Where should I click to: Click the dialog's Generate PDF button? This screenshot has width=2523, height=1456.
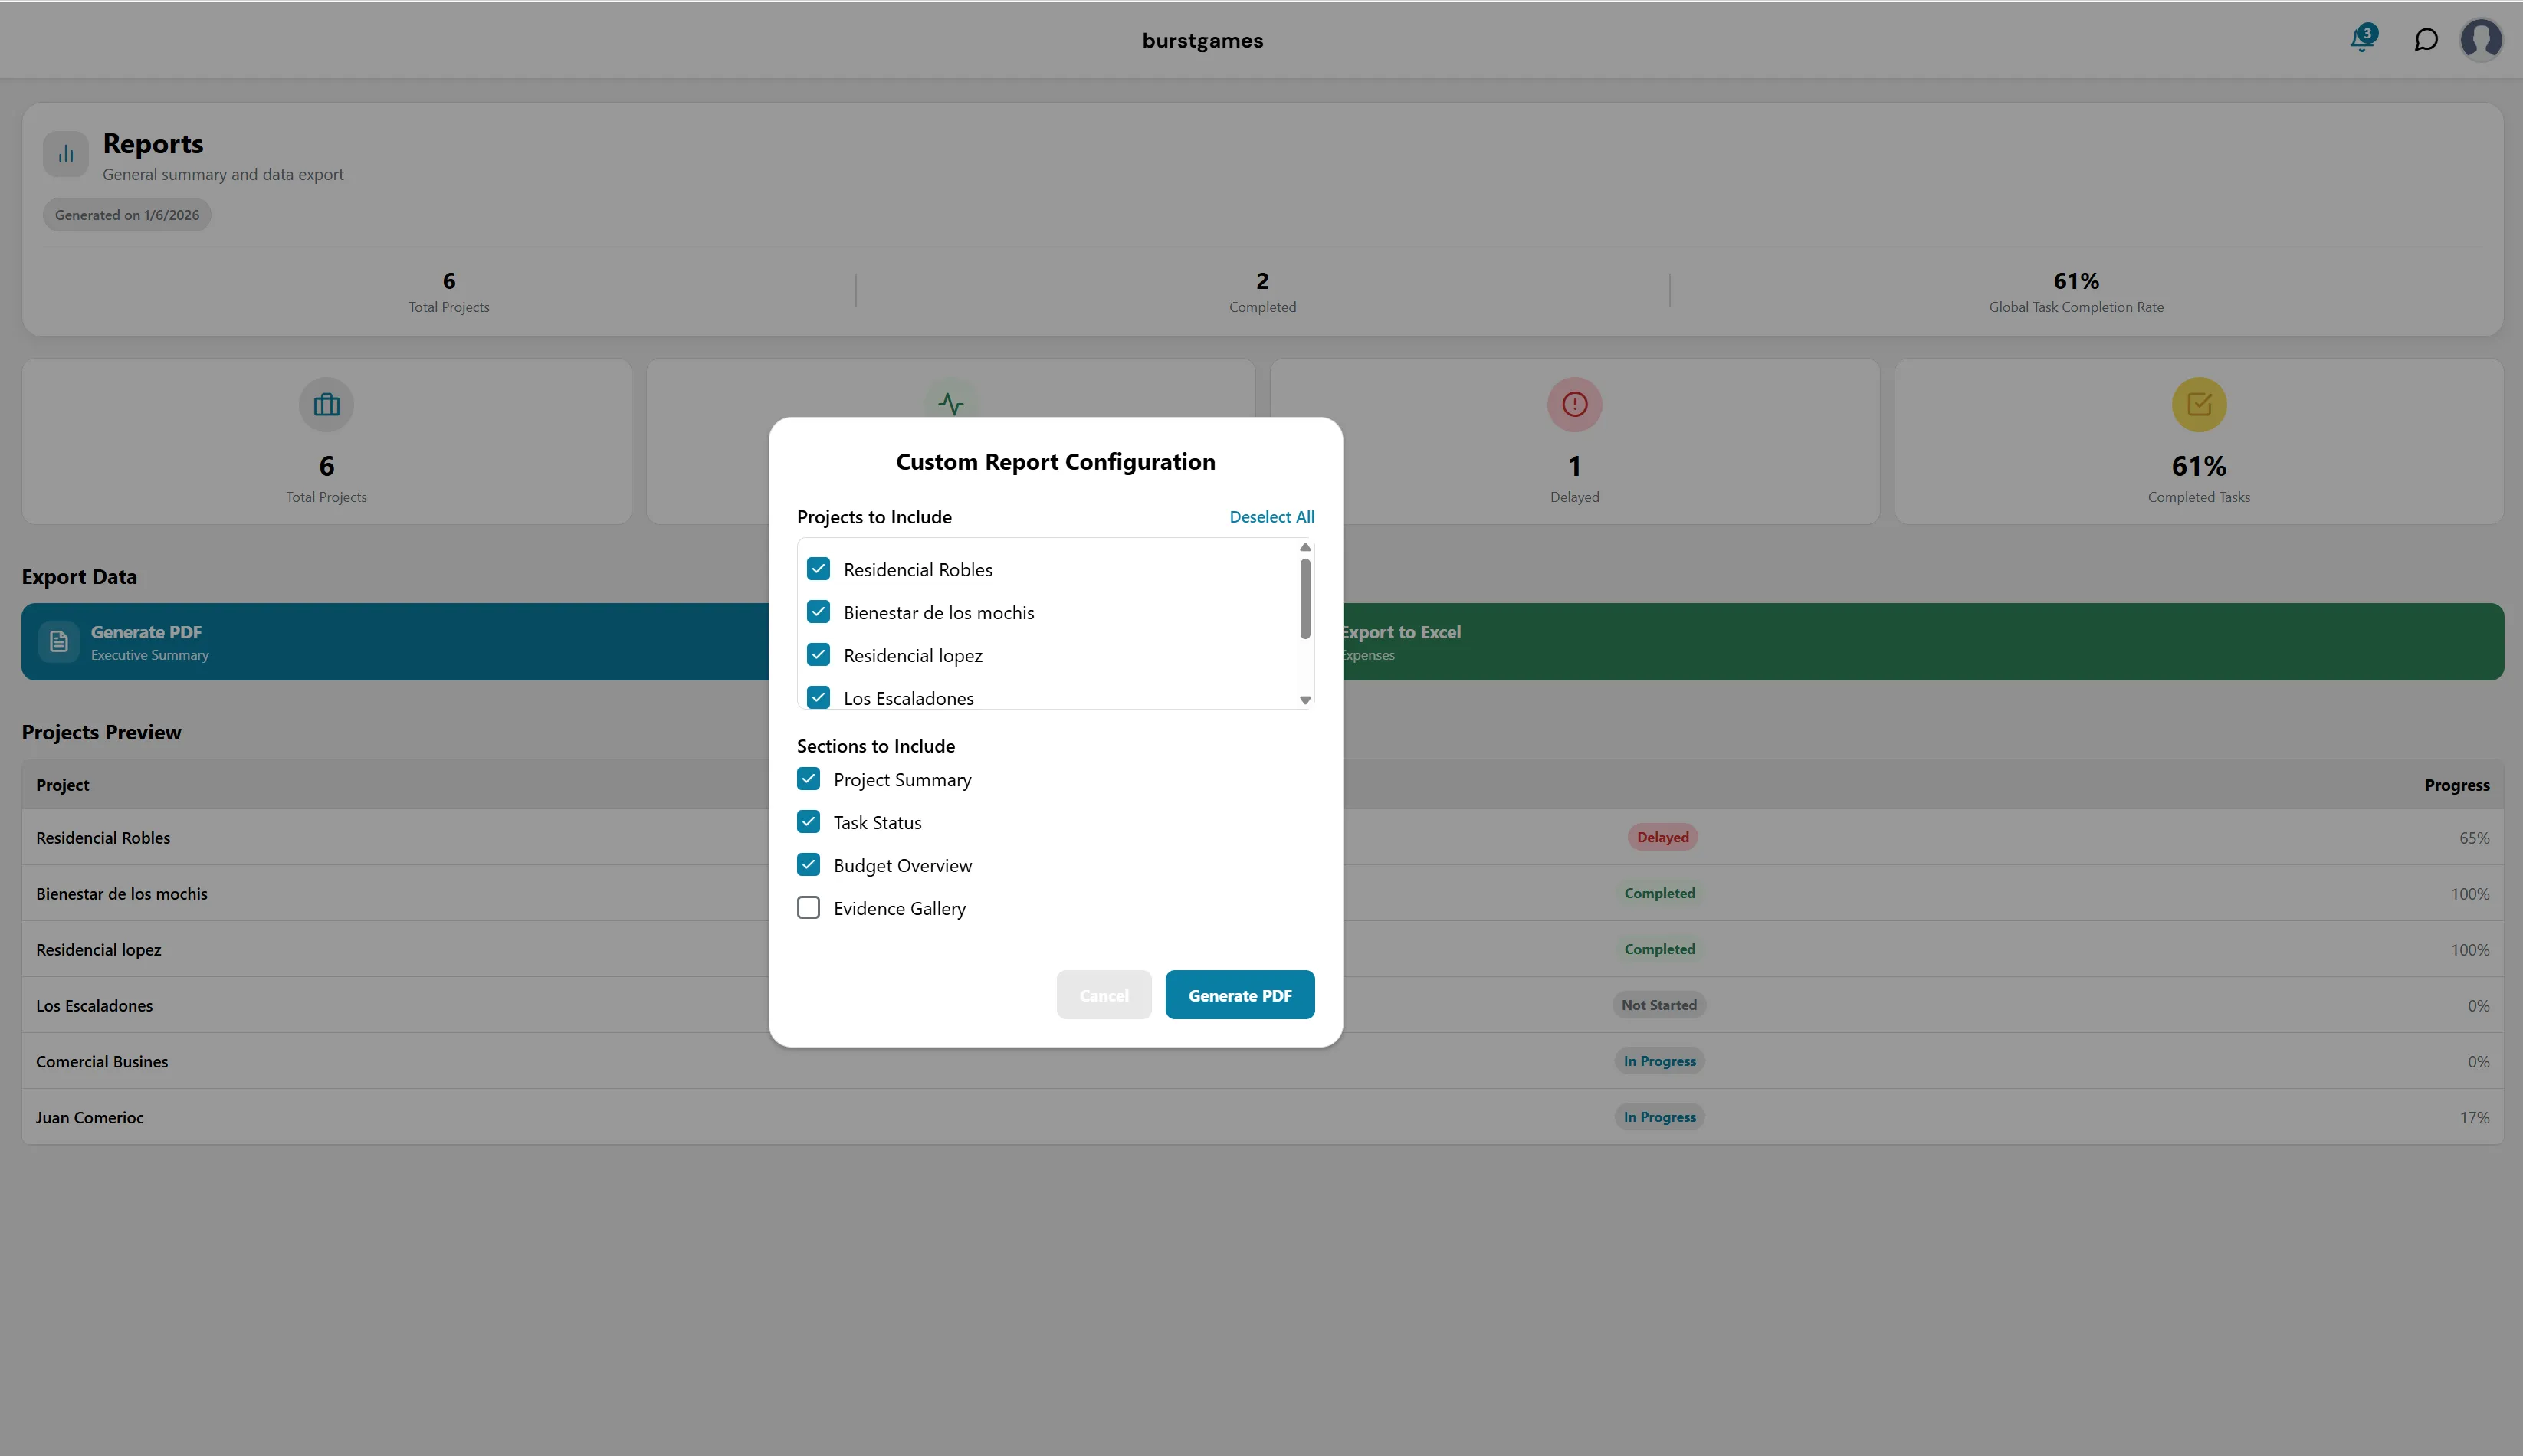pyautogui.click(x=1239, y=995)
